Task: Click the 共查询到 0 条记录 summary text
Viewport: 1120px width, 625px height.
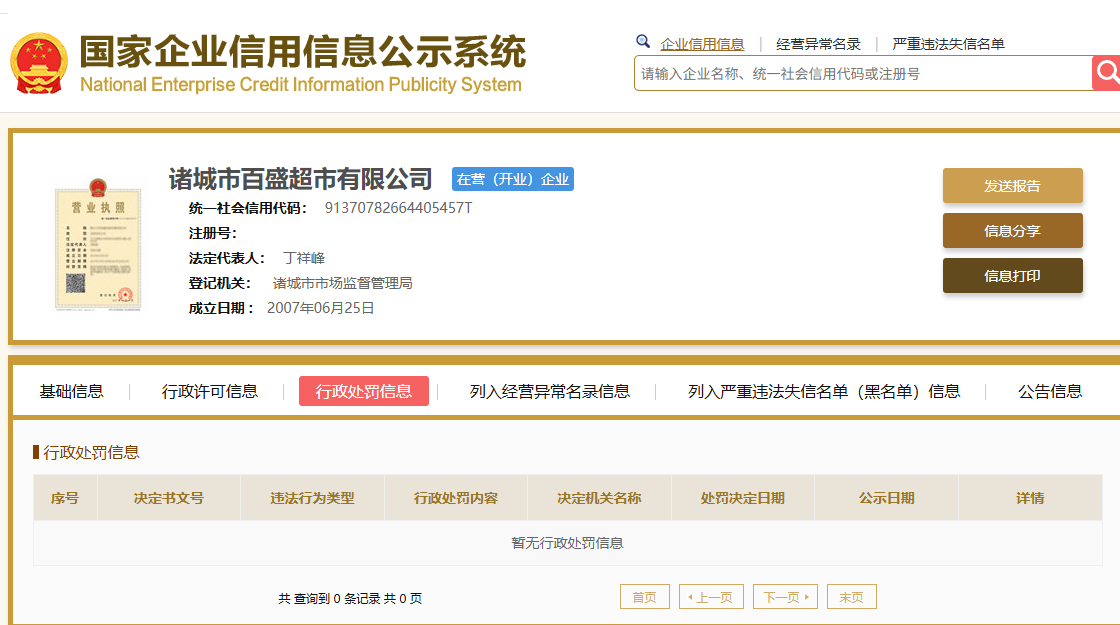Action: click(x=350, y=599)
